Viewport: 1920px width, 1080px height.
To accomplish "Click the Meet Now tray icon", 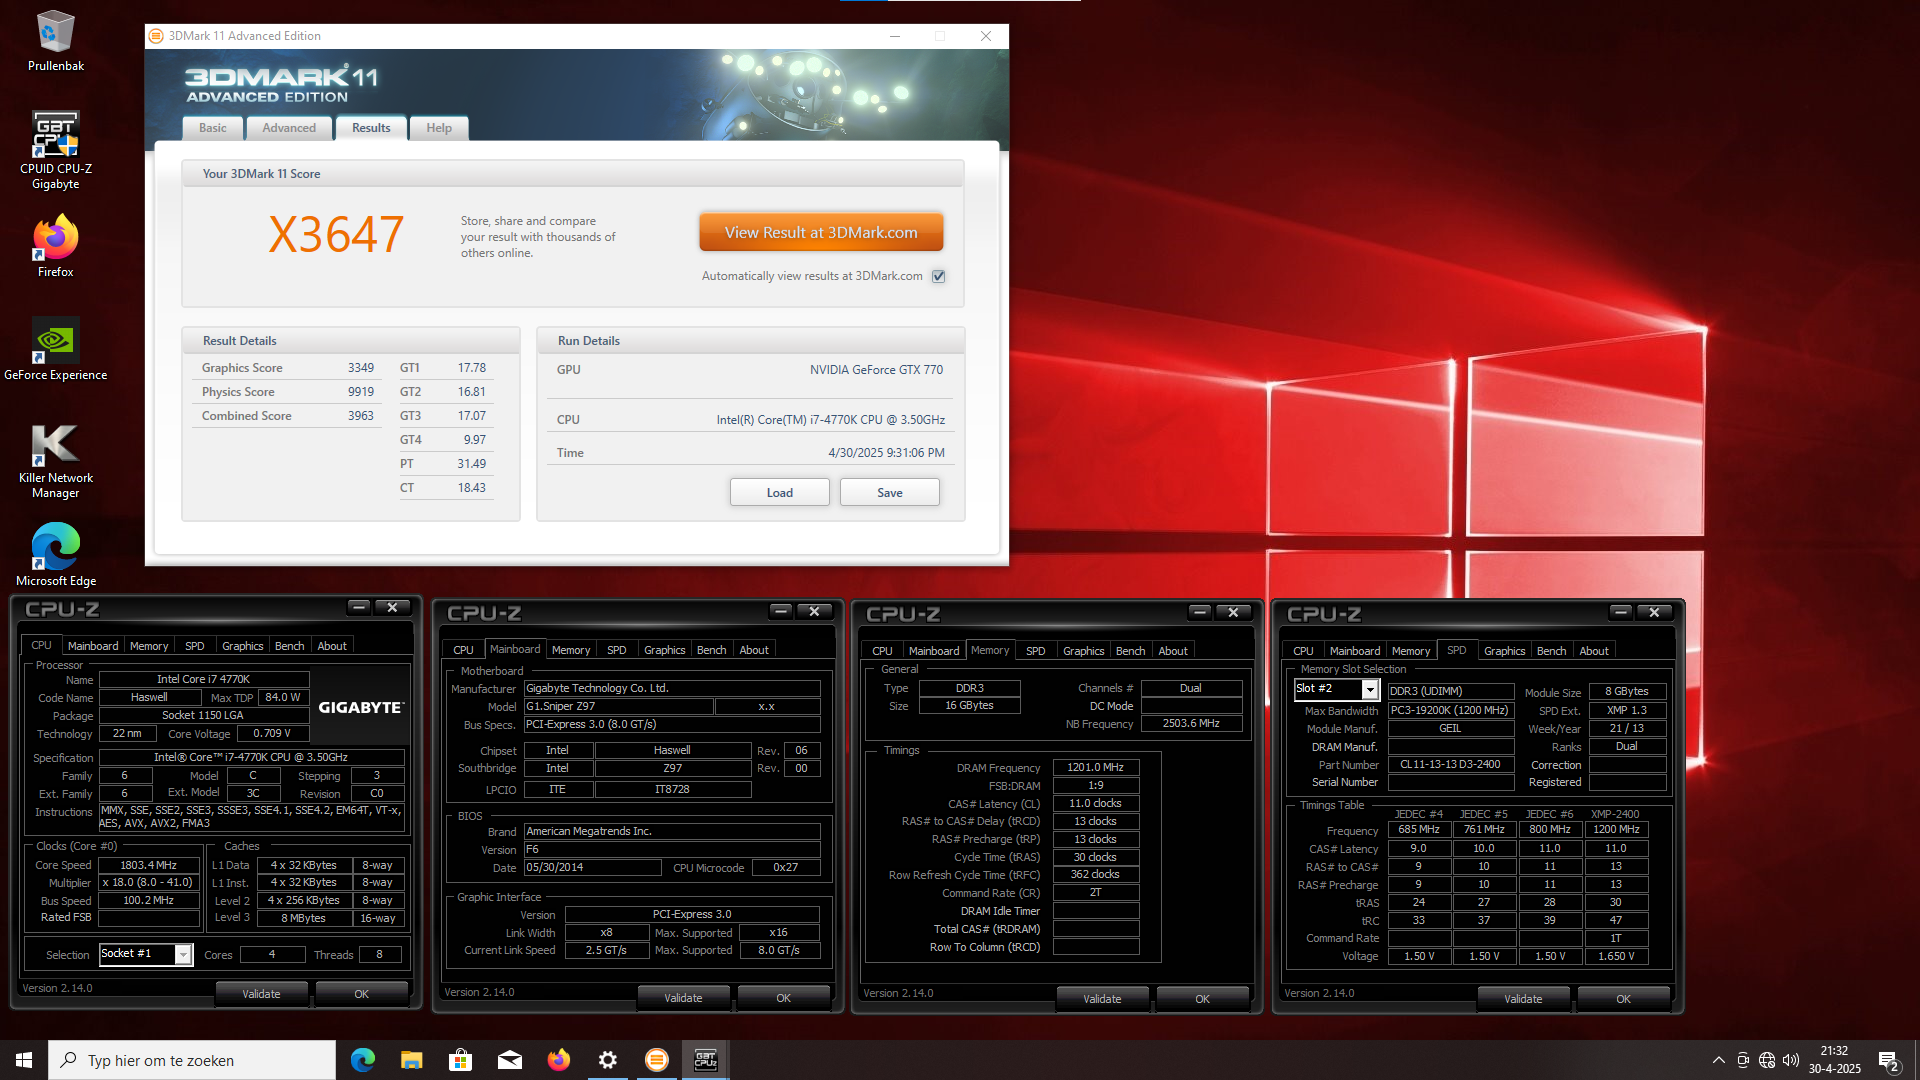I will 1743,1060.
